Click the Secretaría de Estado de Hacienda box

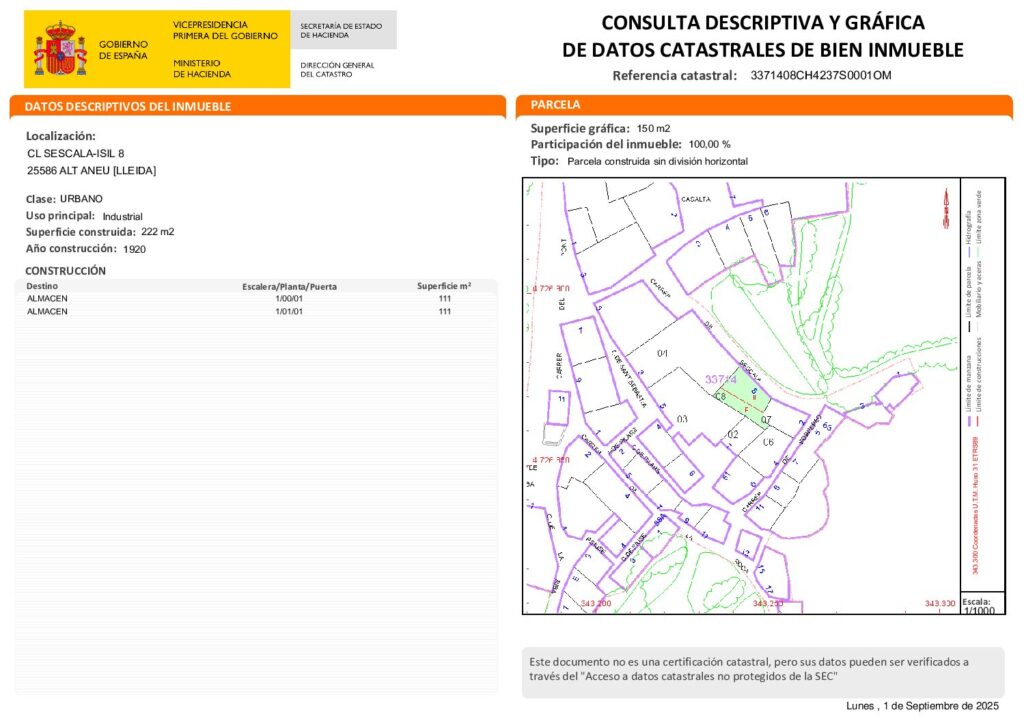tap(342, 30)
